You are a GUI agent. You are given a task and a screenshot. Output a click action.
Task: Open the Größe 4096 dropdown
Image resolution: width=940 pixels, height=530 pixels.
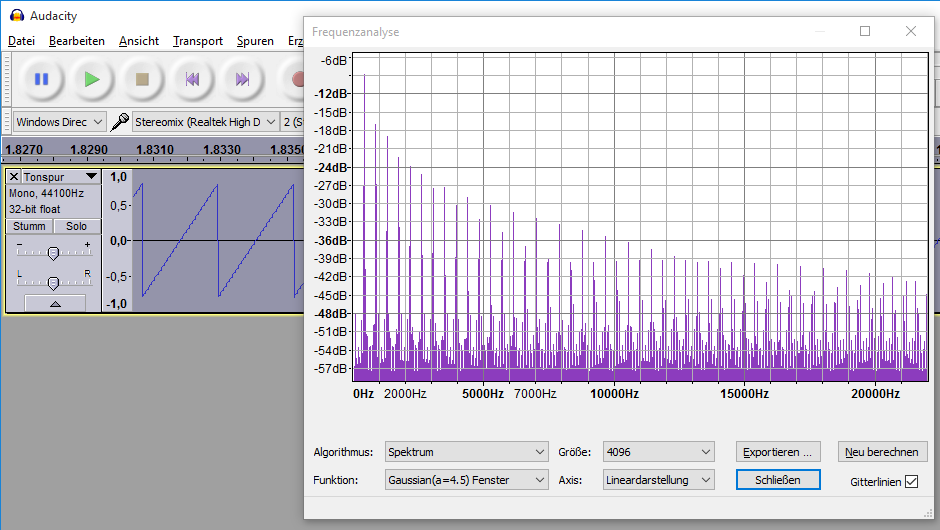pos(658,452)
